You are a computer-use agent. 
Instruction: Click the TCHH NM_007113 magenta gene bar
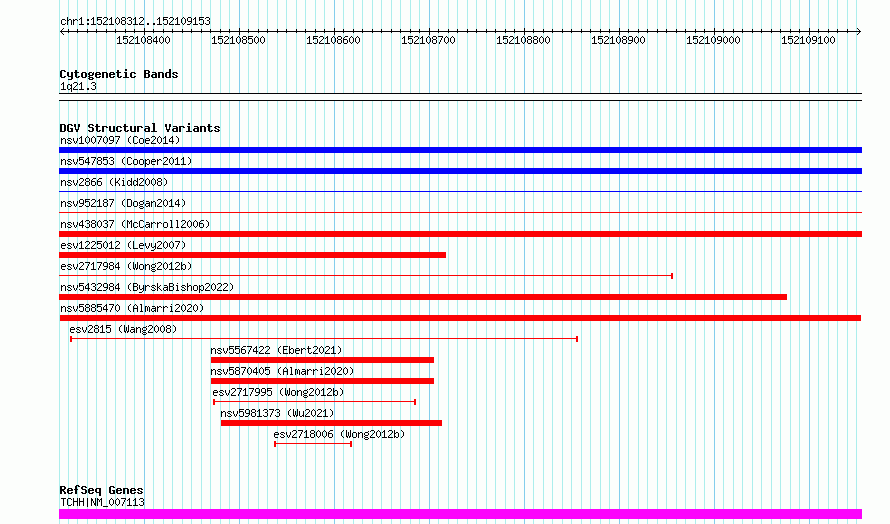[460, 514]
